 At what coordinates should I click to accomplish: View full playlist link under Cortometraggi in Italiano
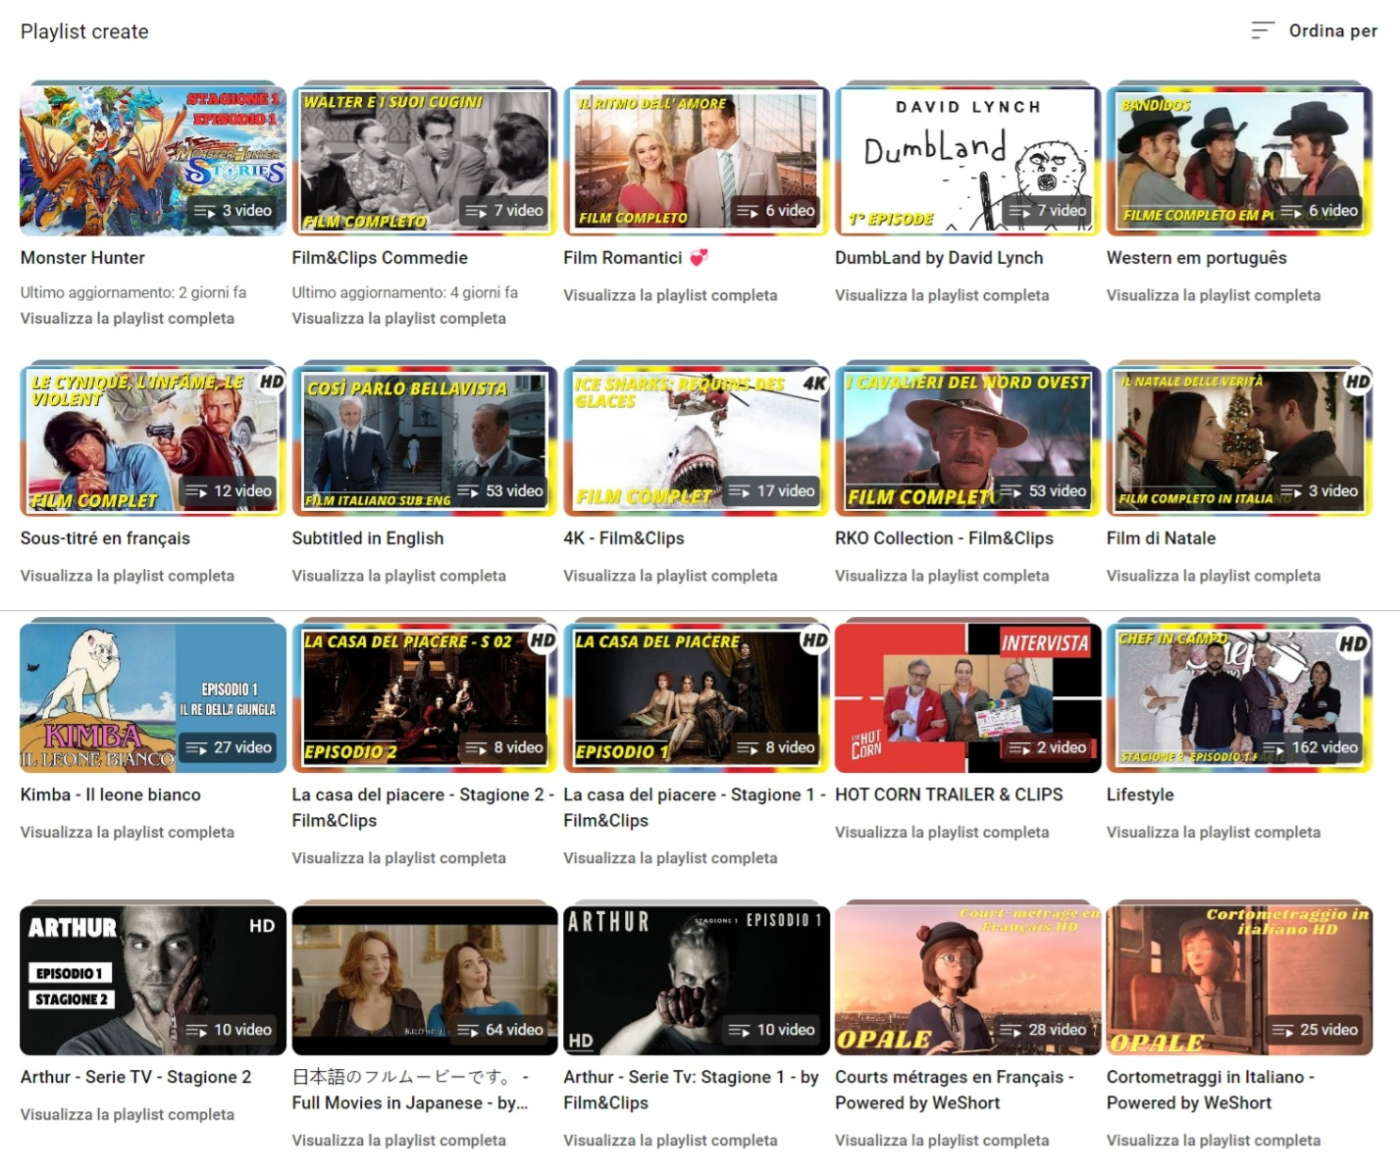[1214, 1140]
